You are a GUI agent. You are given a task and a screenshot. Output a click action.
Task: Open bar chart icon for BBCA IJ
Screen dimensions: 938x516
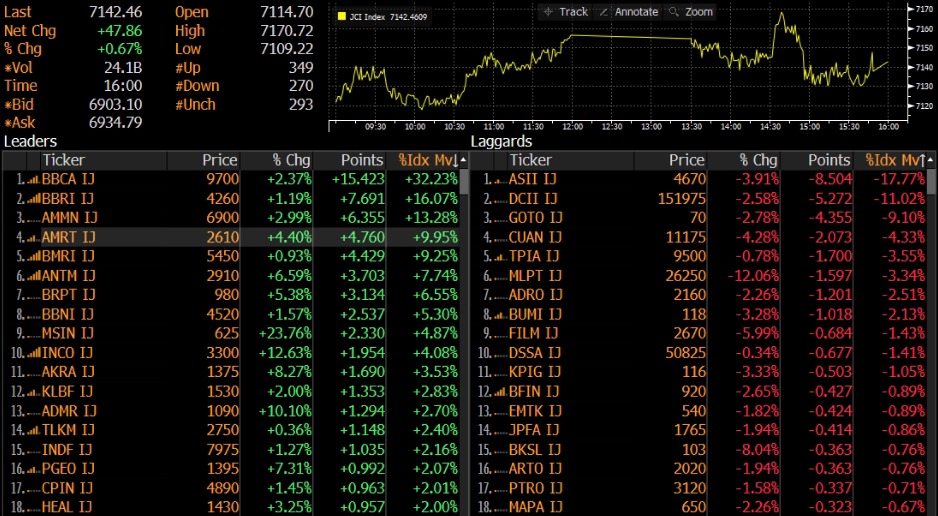point(34,179)
